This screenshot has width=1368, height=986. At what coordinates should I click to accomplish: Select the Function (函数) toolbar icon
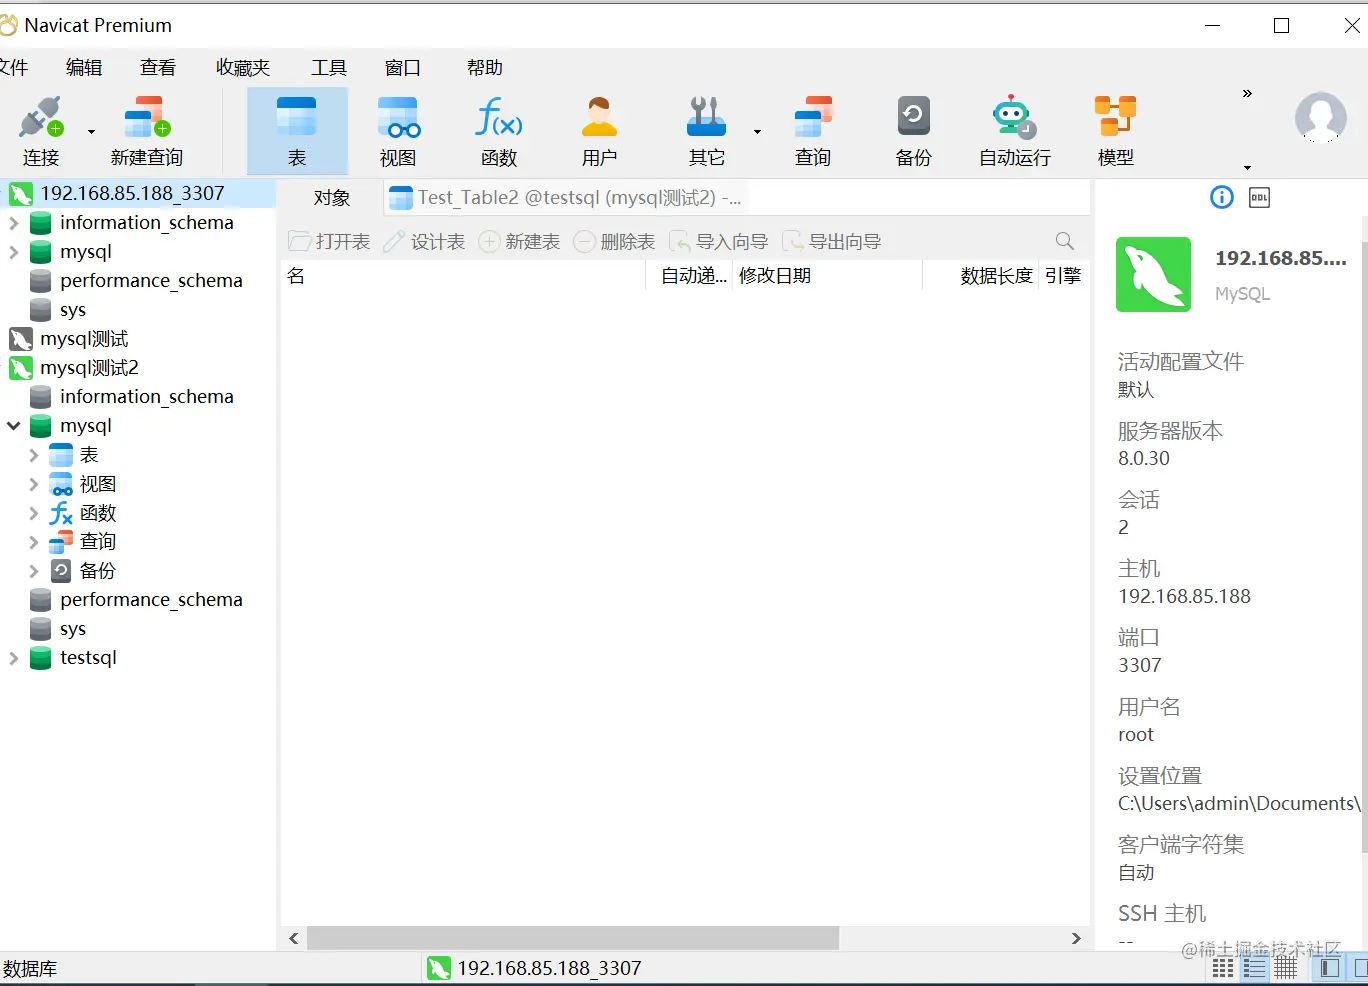coord(498,131)
